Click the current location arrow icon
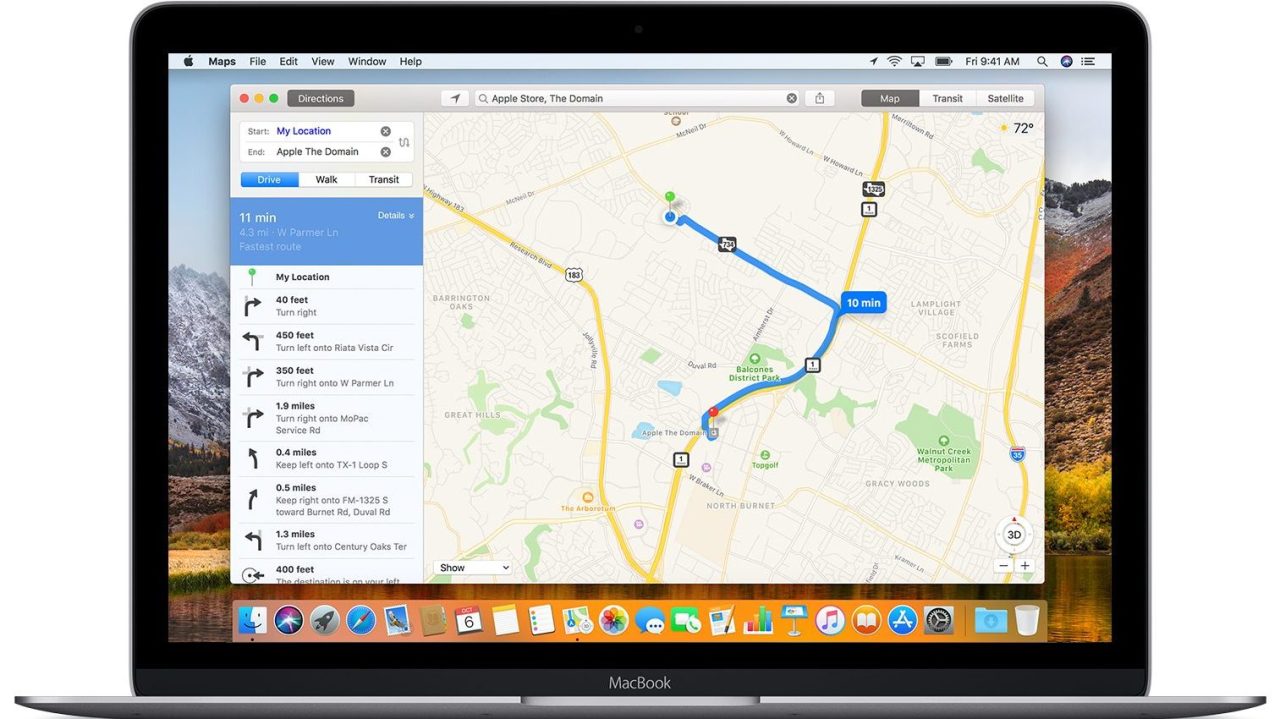1280x719 pixels. click(x=456, y=99)
